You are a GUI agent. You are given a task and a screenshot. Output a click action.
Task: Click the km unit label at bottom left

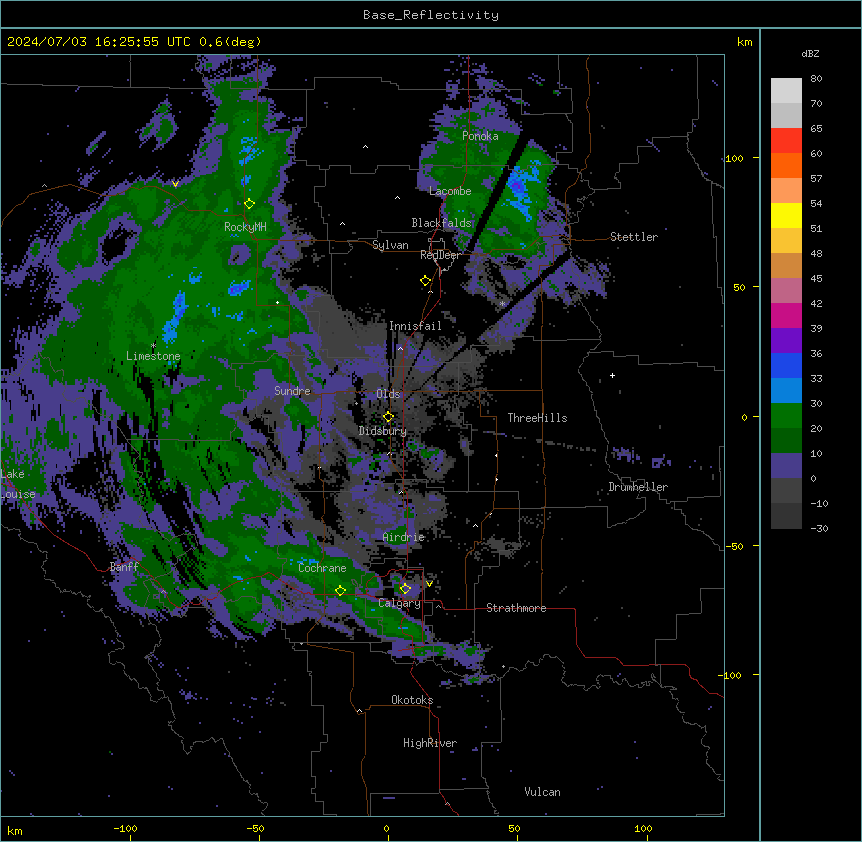(15, 830)
